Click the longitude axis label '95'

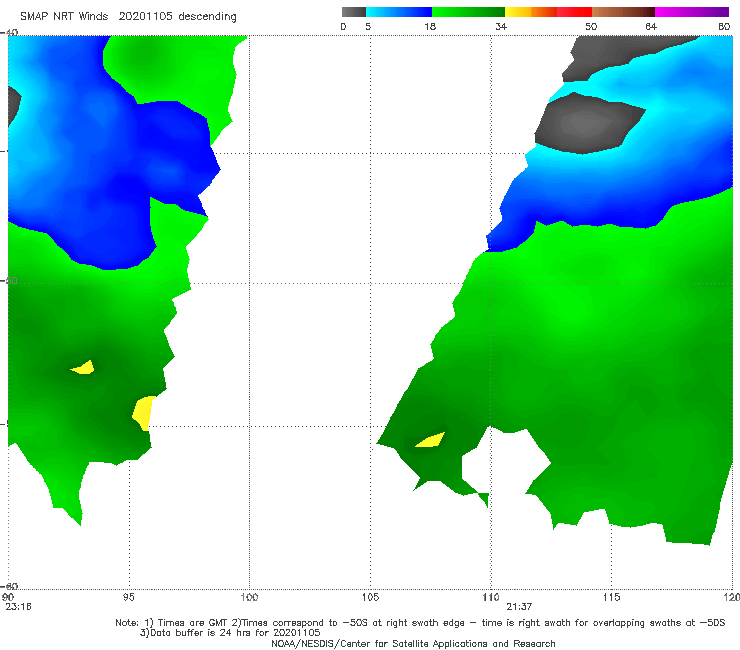(x=128, y=597)
